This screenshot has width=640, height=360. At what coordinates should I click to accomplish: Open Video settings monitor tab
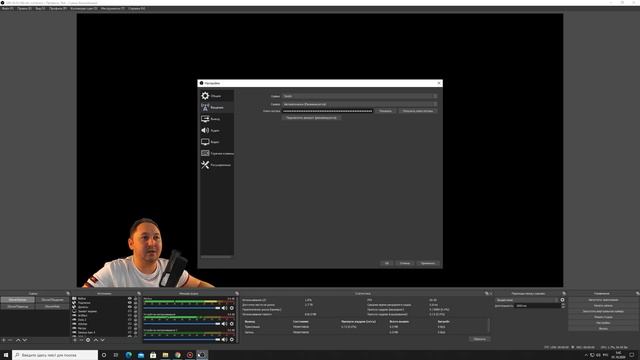[216, 142]
